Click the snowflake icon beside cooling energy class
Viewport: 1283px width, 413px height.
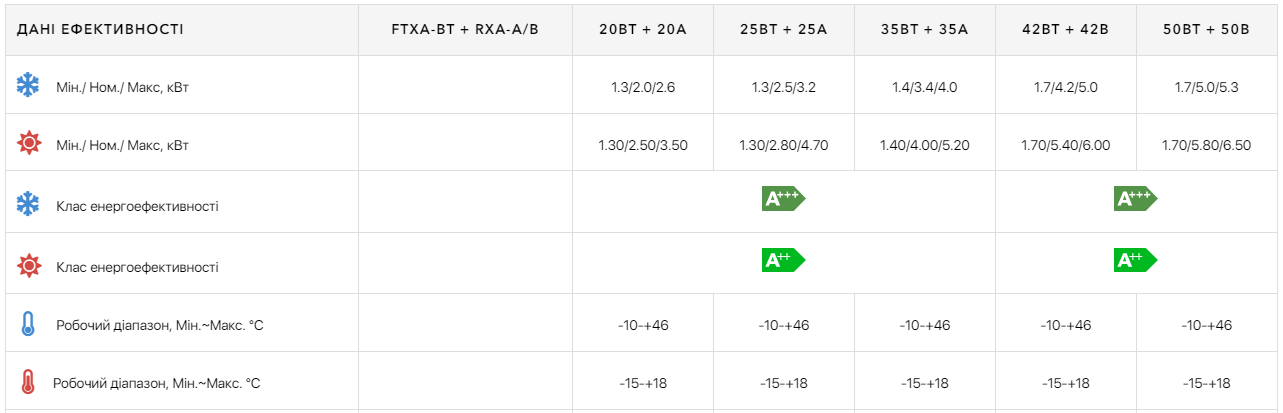tap(28, 204)
